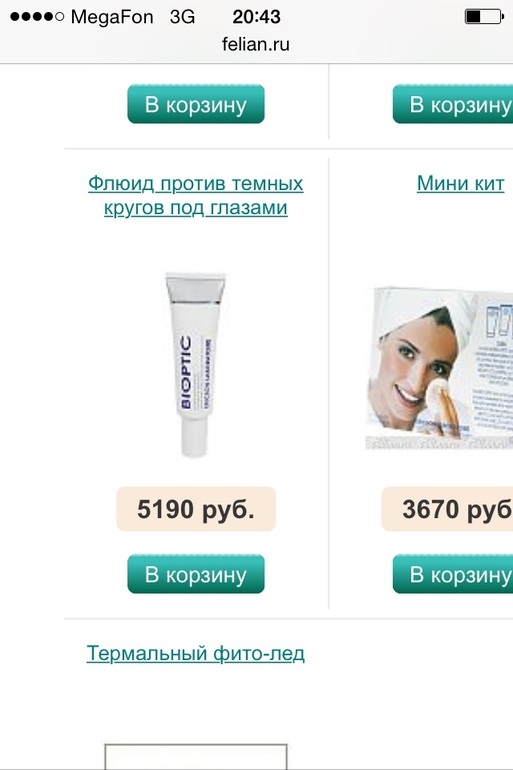This screenshot has width=513, height=770.
Task: Tap the battery icon in status bar
Action: pyautogui.click(x=484, y=17)
